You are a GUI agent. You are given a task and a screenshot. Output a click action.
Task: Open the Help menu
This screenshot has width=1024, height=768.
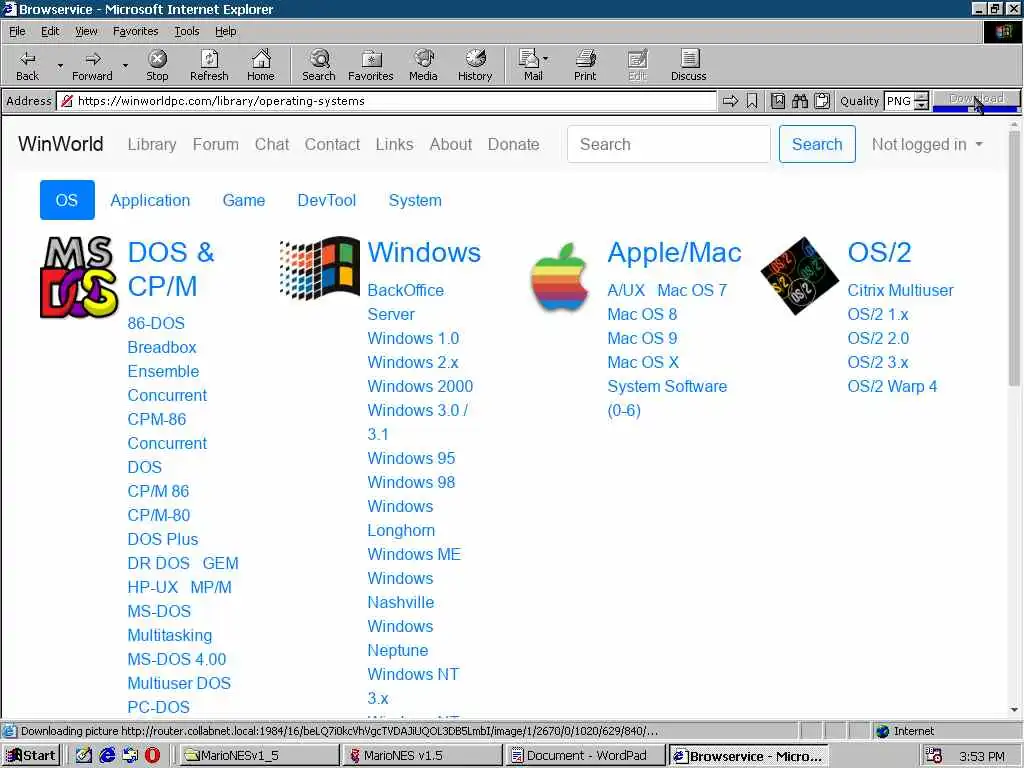pyautogui.click(x=225, y=31)
